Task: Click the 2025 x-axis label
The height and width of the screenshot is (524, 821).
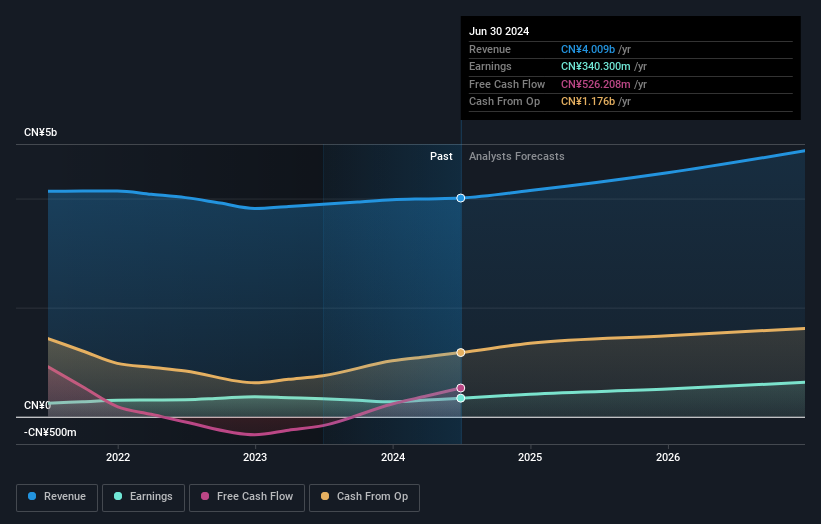Action: (x=530, y=457)
